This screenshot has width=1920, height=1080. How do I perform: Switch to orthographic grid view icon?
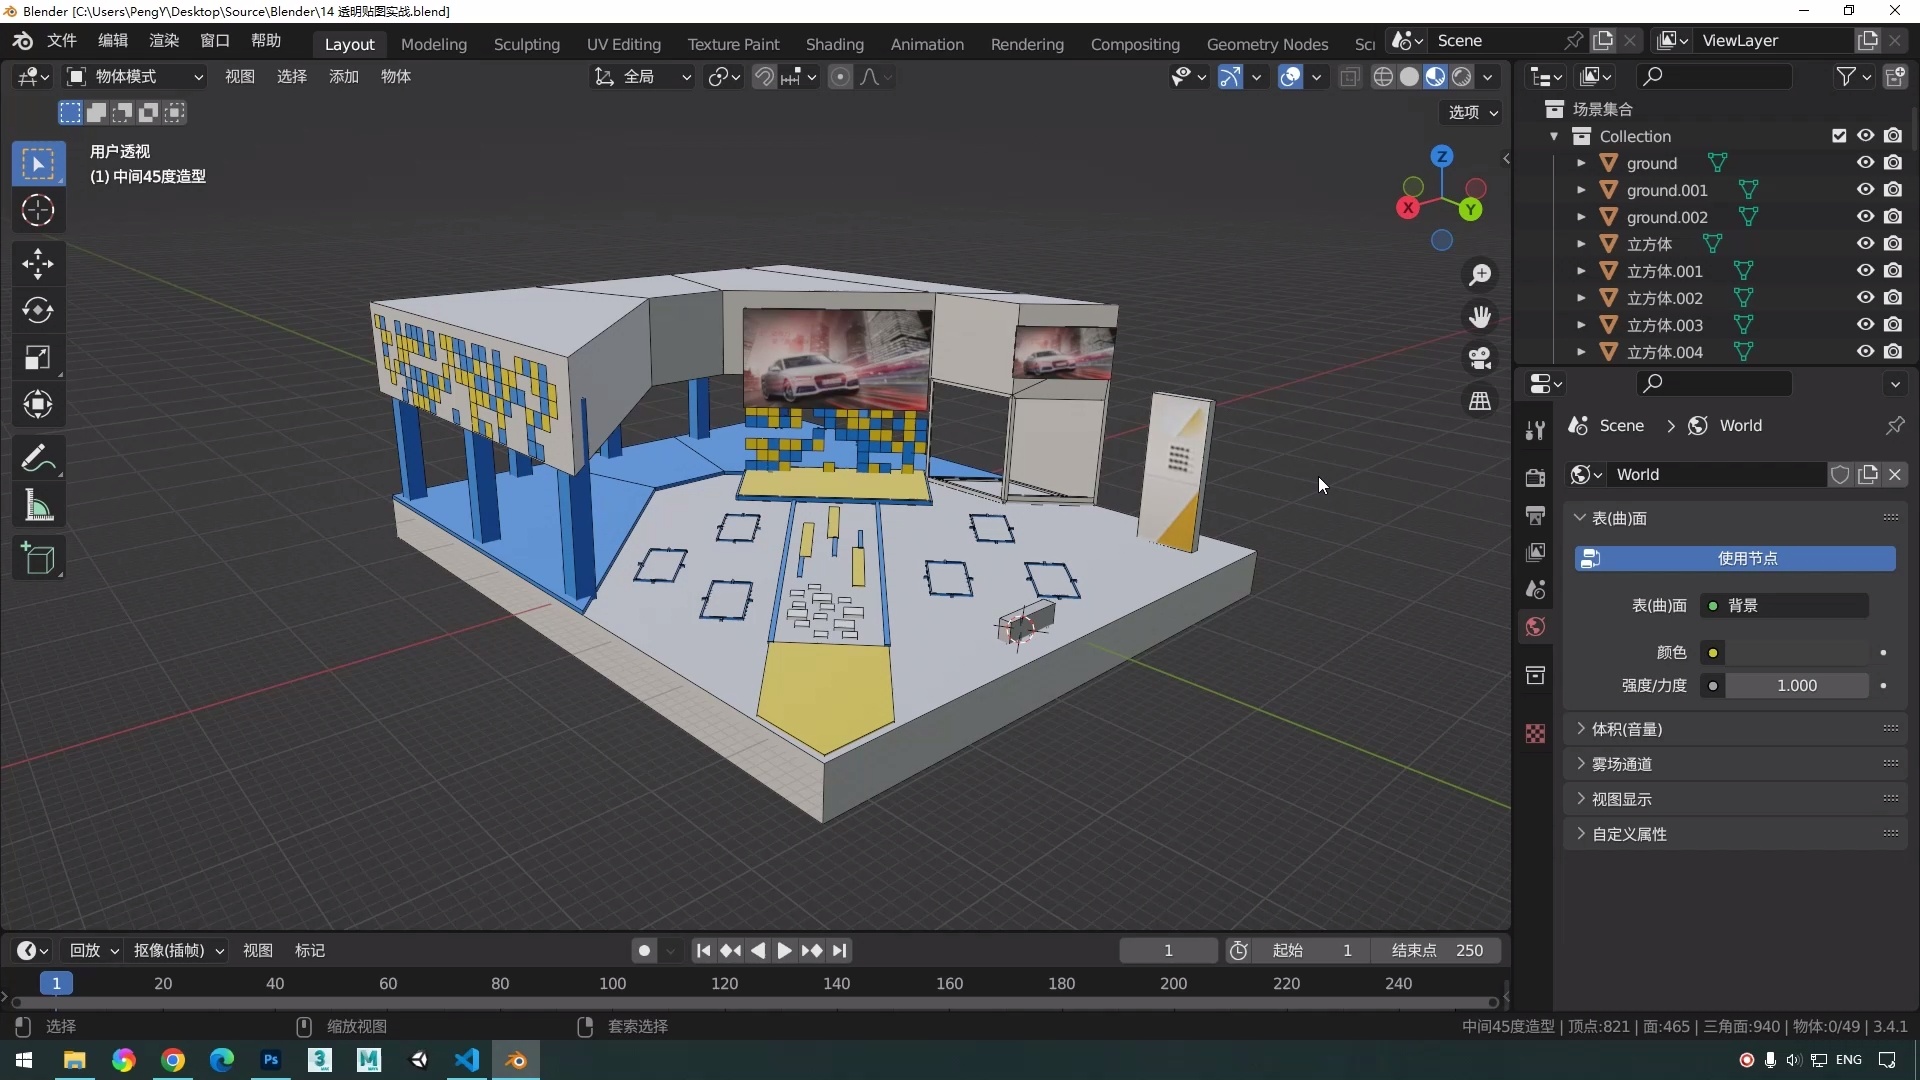tap(1480, 401)
